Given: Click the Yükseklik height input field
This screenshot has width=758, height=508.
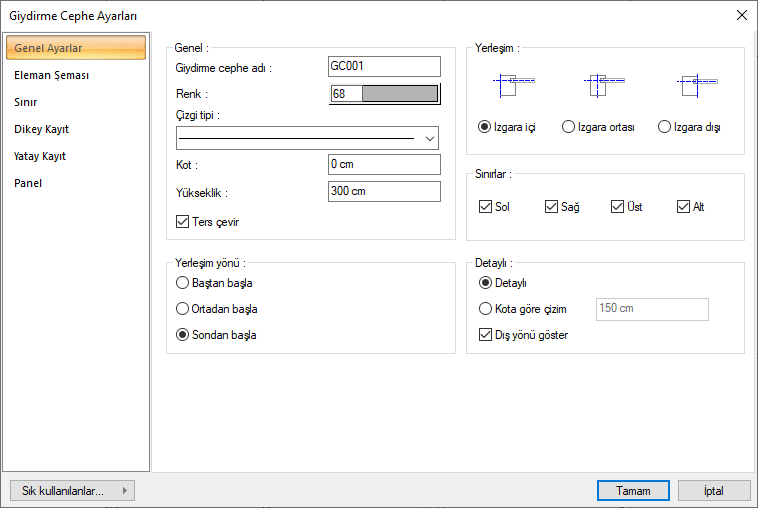Looking at the screenshot, I should (384, 192).
